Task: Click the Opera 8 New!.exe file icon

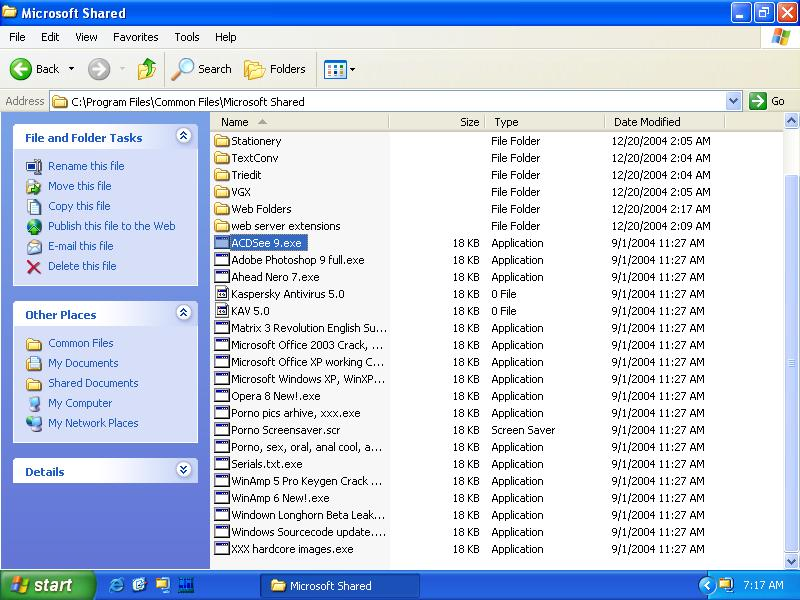Action: tap(221, 396)
